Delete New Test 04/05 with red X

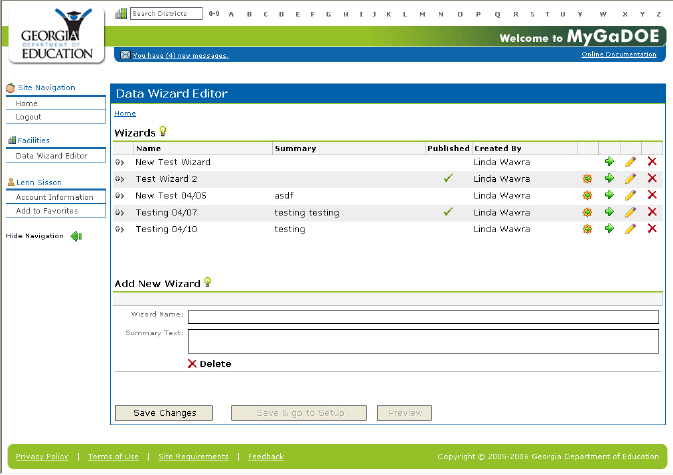(x=652, y=195)
